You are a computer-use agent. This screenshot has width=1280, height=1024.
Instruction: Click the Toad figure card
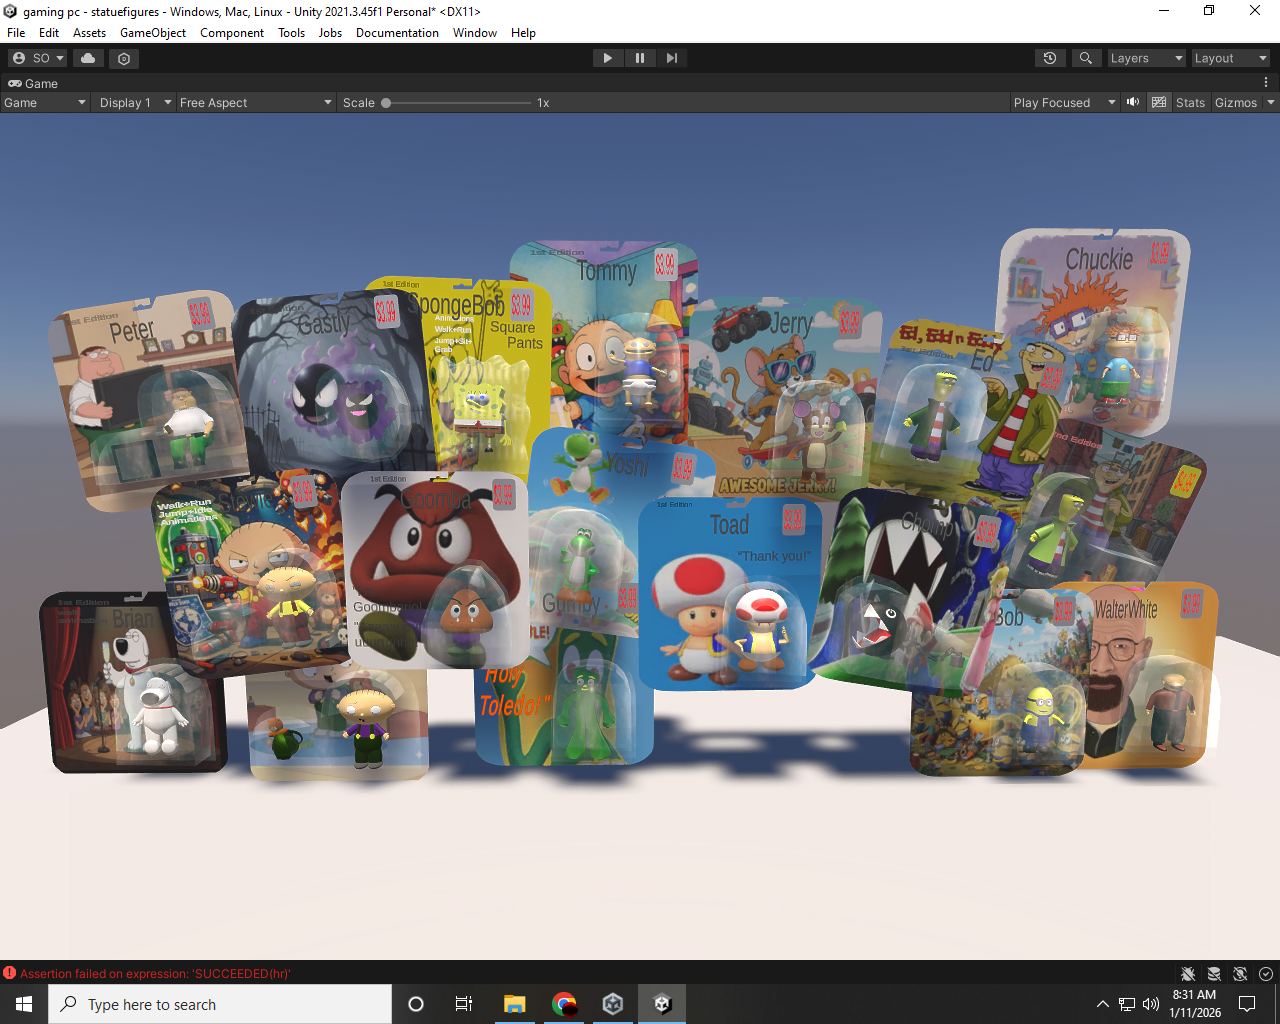coord(730,594)
